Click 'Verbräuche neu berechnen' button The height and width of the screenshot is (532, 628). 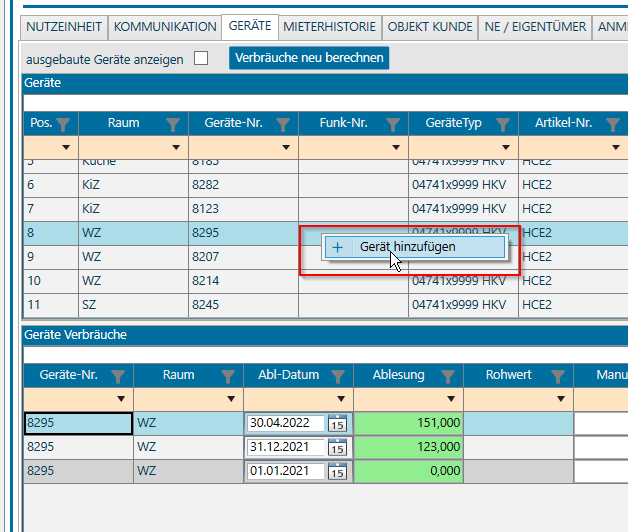click(309, 58)
